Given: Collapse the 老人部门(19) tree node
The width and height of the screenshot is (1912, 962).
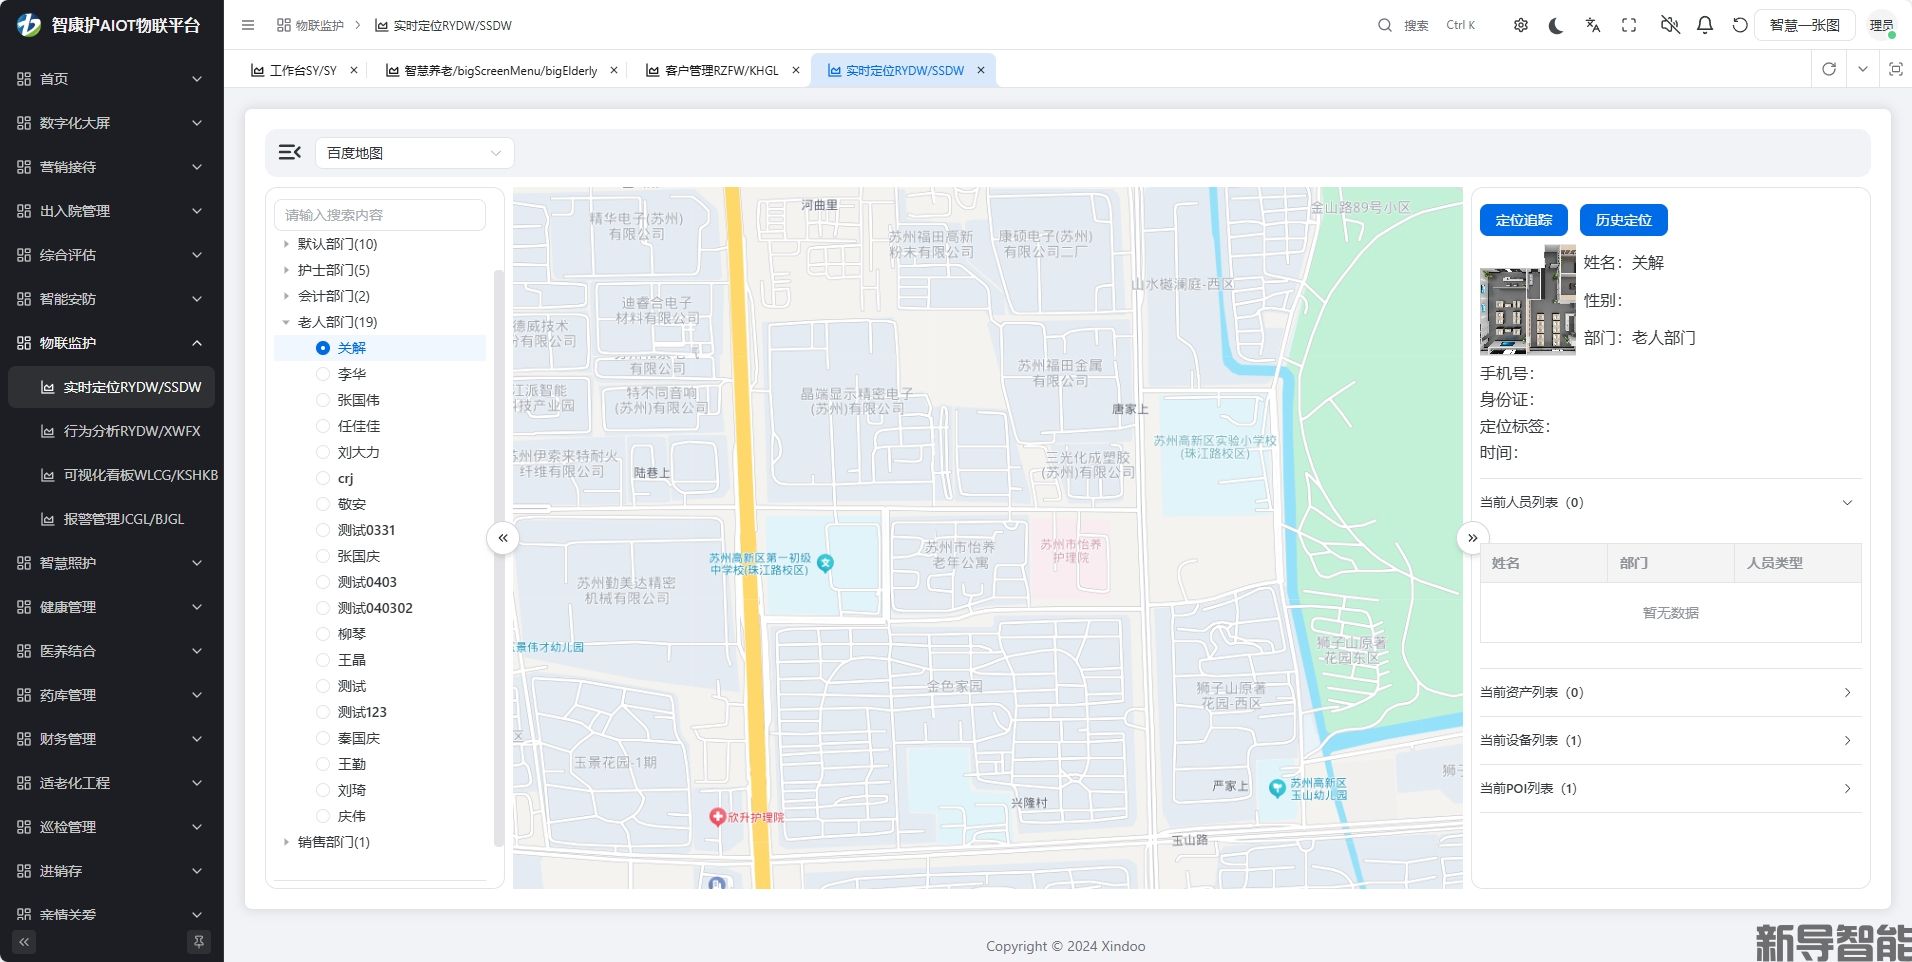Looking at the screenshot, I should pyautogui.click(x=285, y=321).
